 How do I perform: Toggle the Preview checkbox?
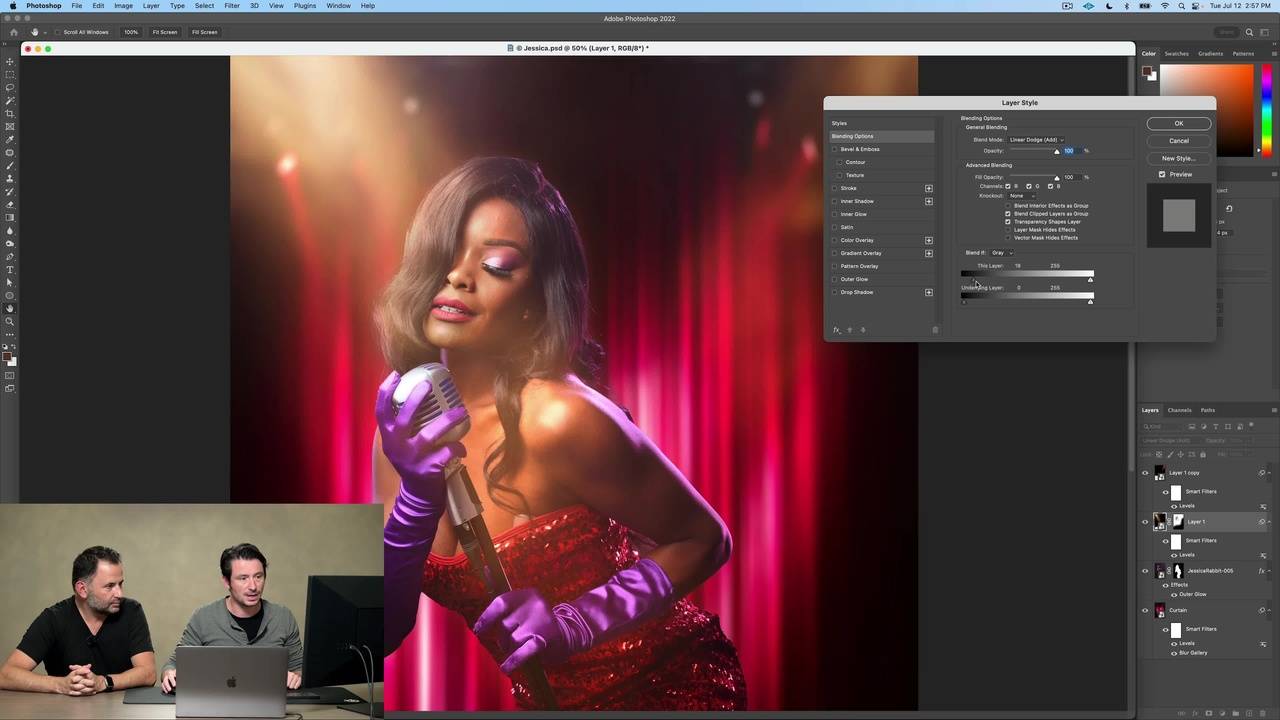coord(1162,174)
